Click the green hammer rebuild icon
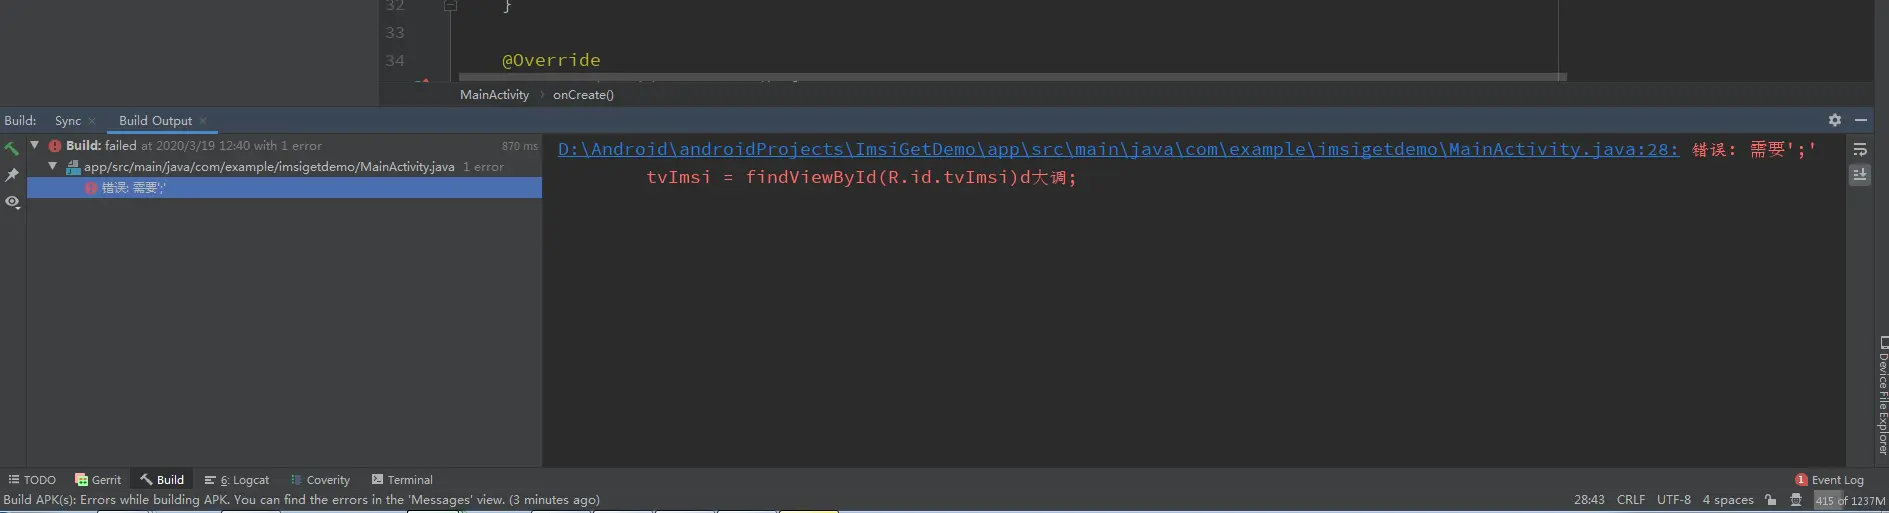 point(12,148)
